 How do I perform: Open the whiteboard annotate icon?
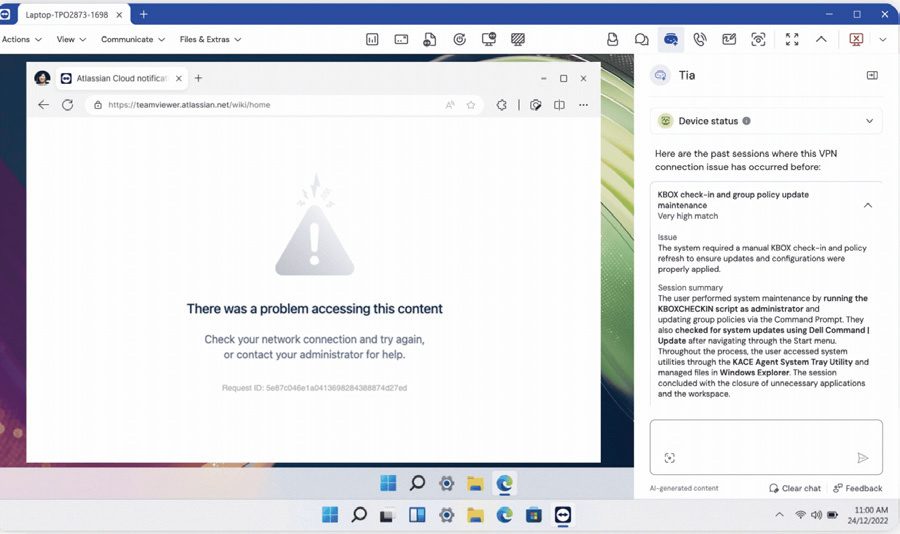click(729, 40)
